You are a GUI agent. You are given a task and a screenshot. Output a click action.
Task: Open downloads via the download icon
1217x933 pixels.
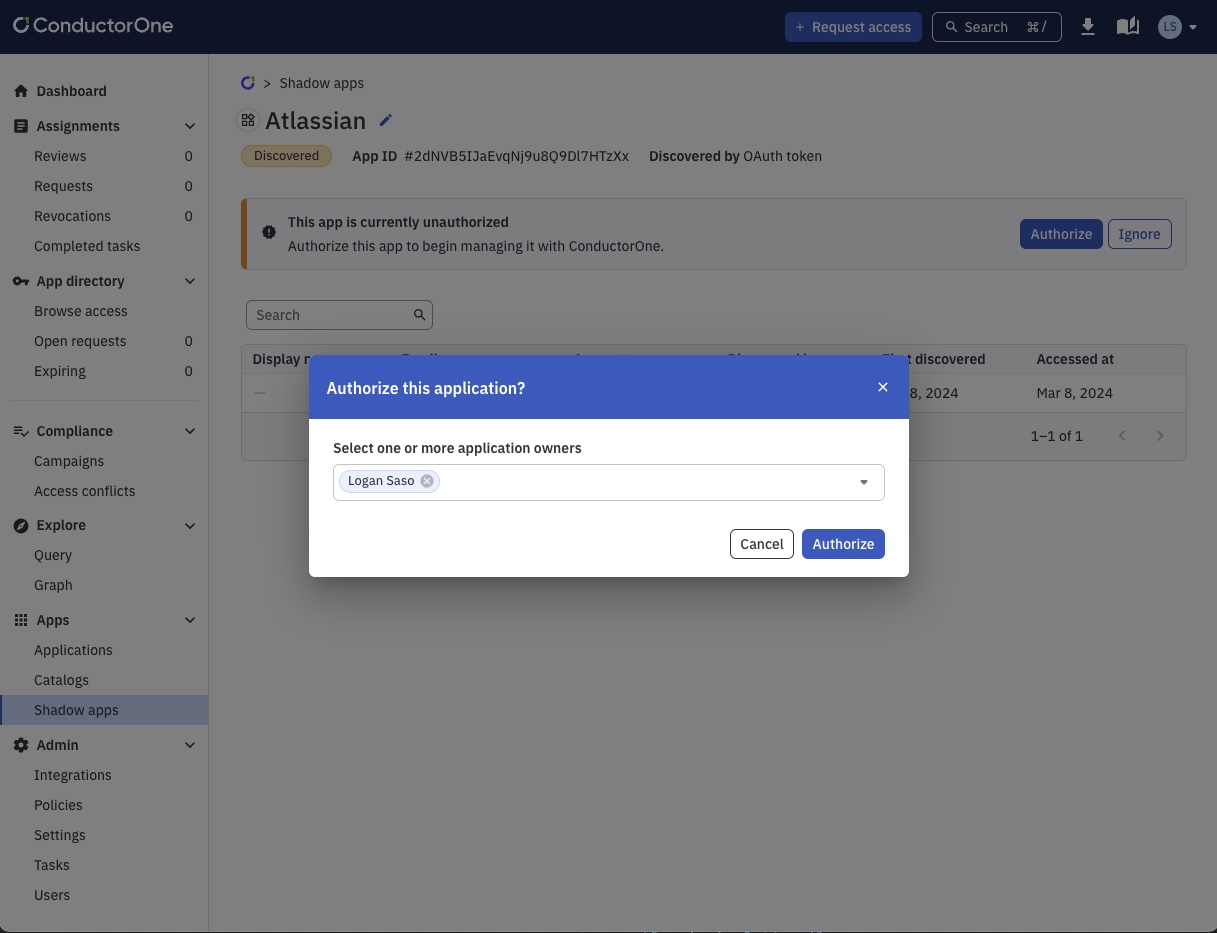(1088, 26)
